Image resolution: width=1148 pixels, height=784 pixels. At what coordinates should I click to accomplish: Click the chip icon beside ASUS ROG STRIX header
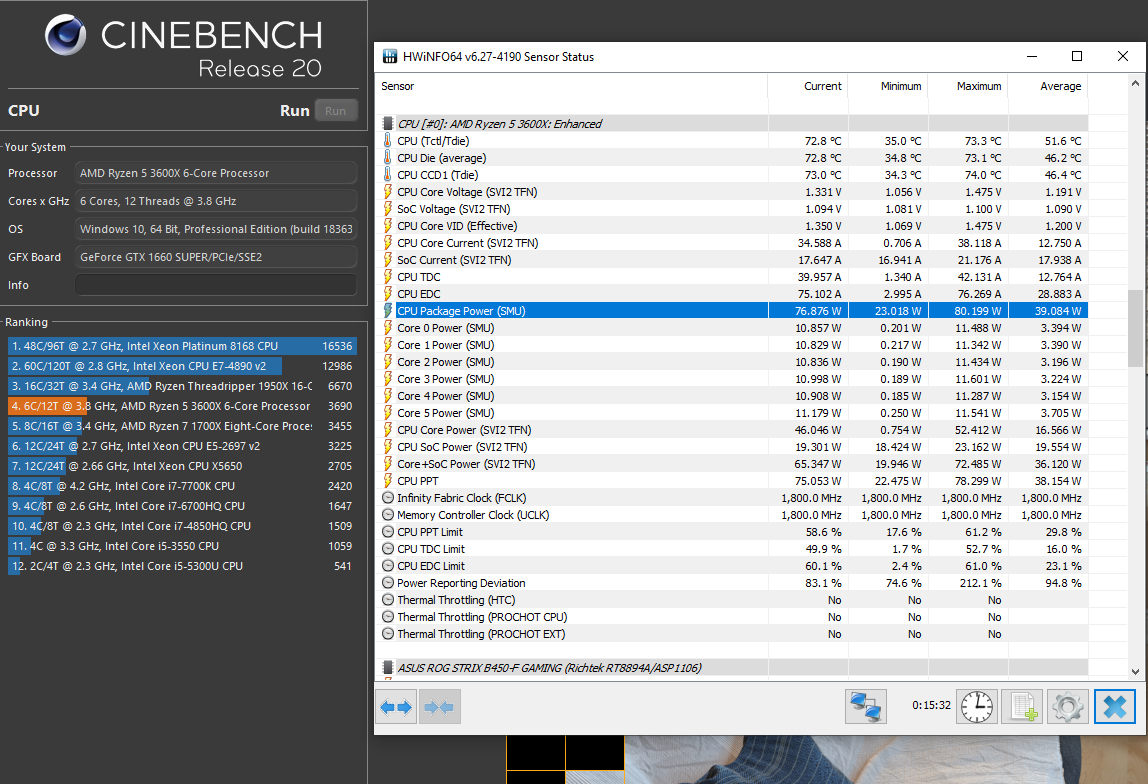click(x=388, y=668)
